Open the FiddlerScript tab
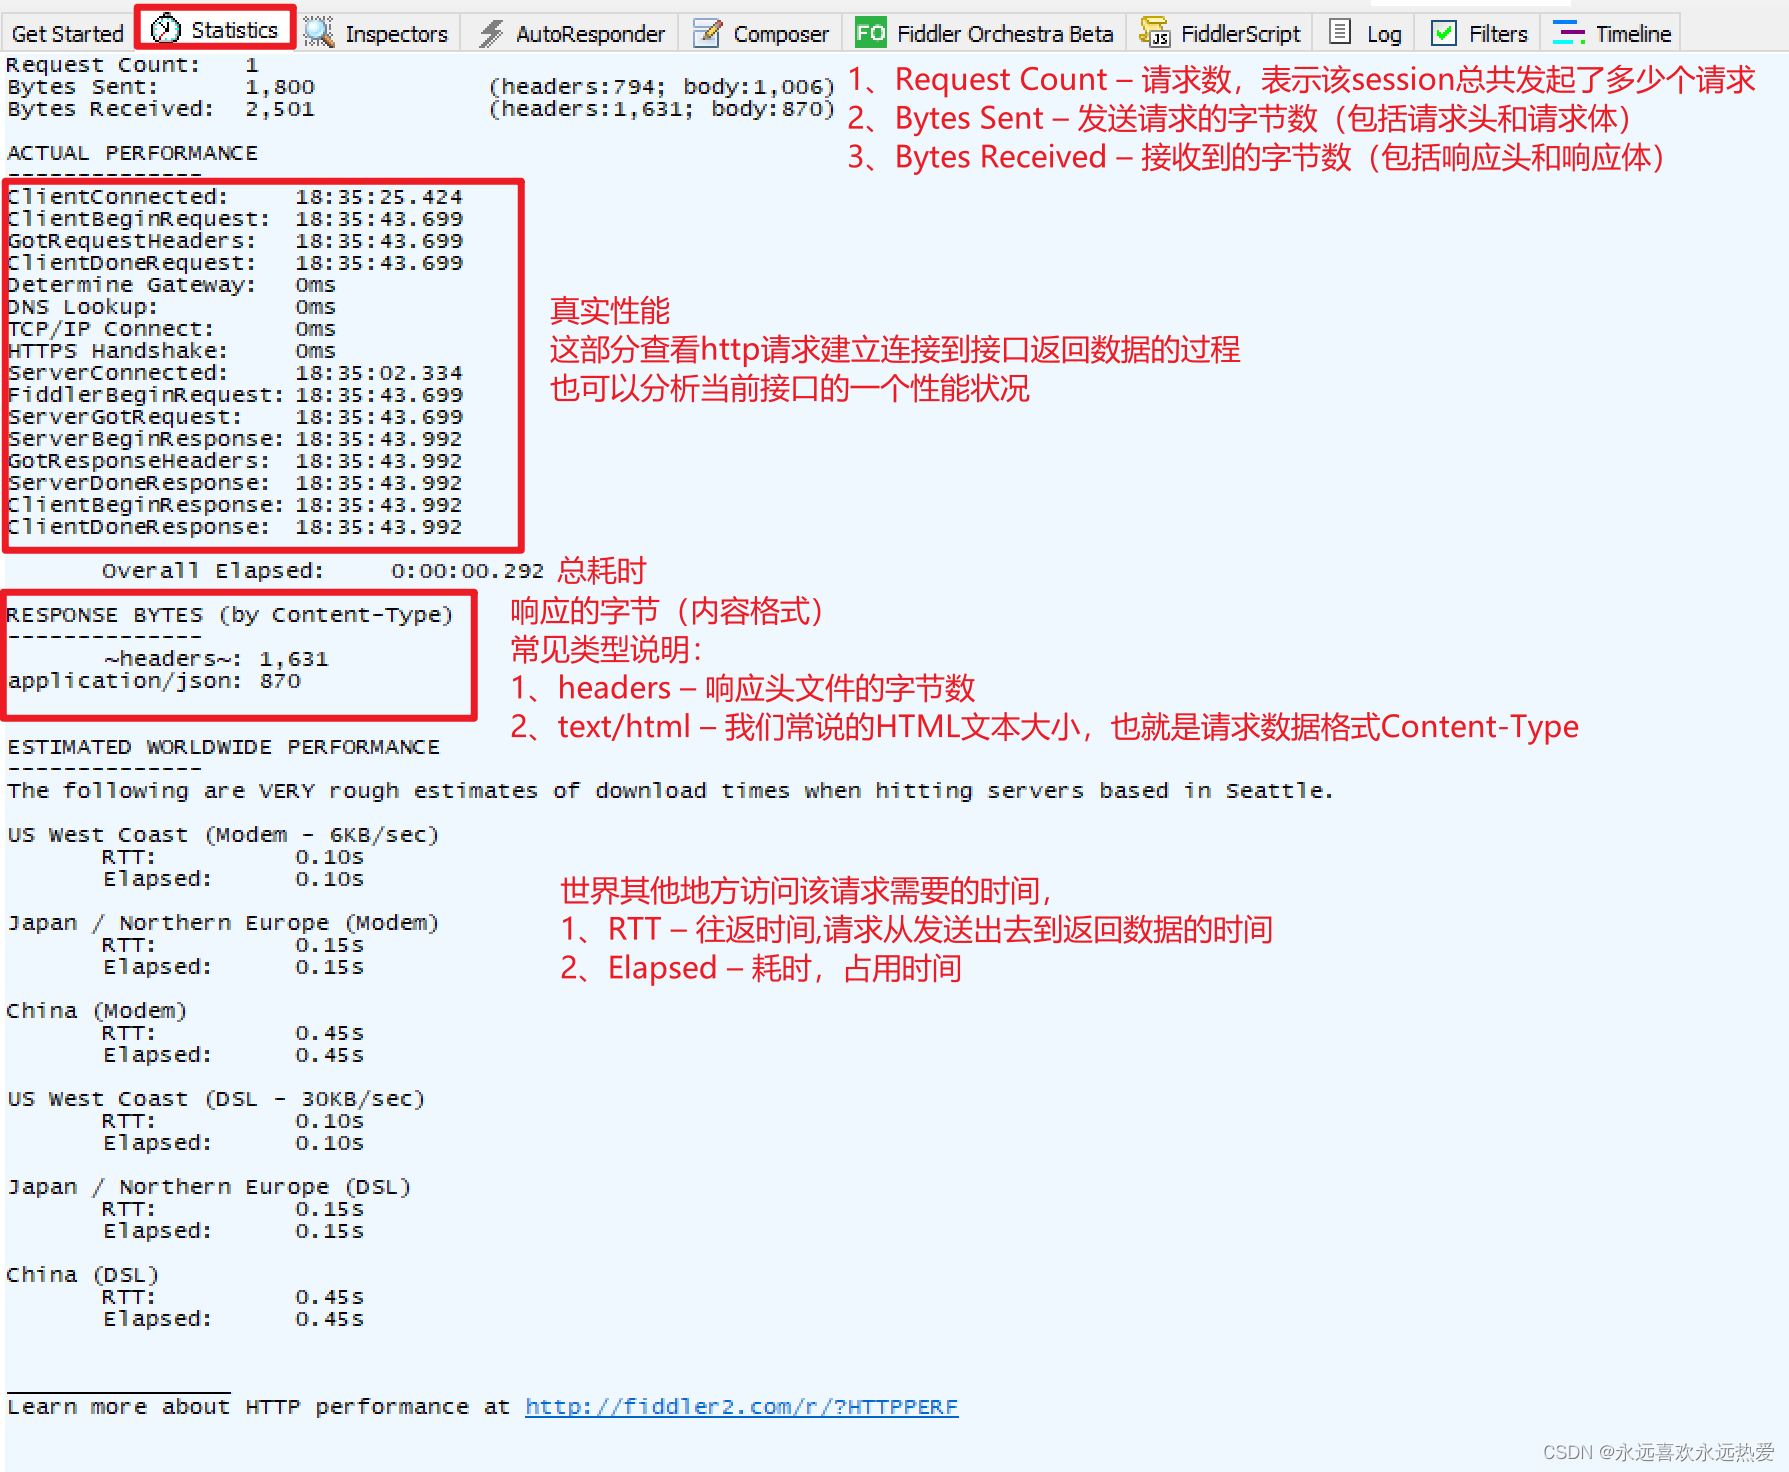The height and width of the screenshot is (1472, 1789). pos(1240,31)
